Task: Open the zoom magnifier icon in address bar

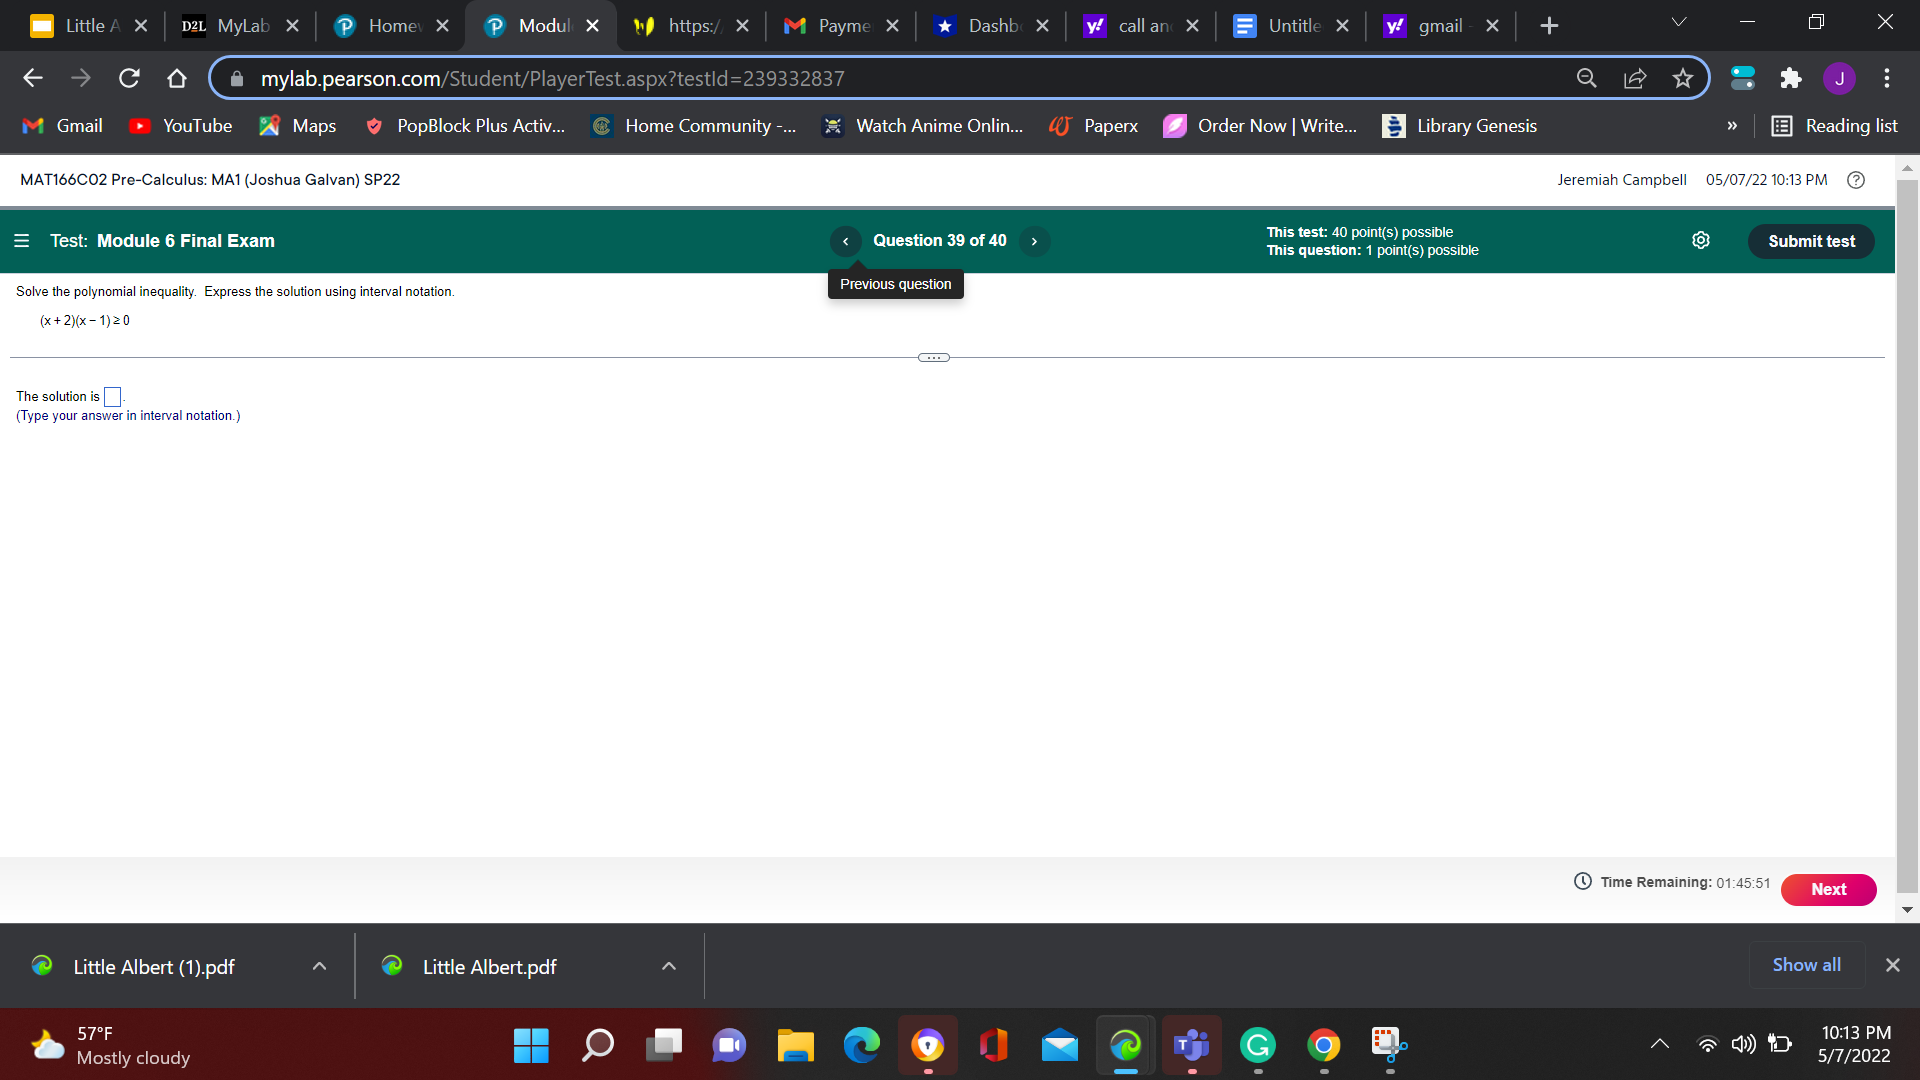Action: [1587, 78]
